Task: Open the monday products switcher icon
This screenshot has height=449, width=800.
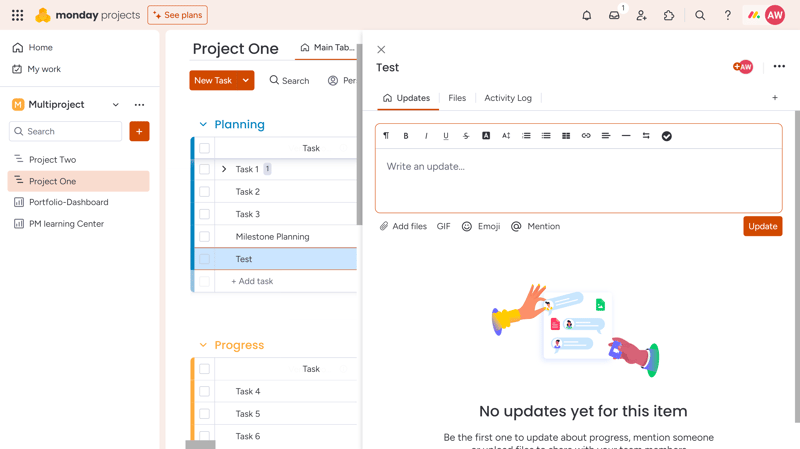Action: click(x=754, y=15)
